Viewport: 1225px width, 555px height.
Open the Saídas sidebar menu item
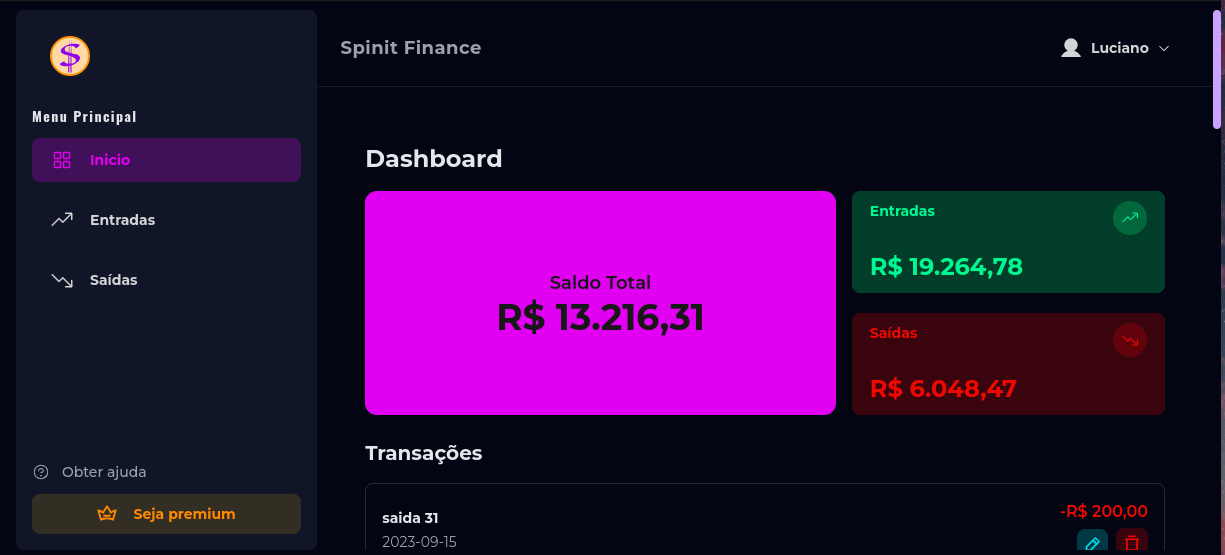pos(113,280)
